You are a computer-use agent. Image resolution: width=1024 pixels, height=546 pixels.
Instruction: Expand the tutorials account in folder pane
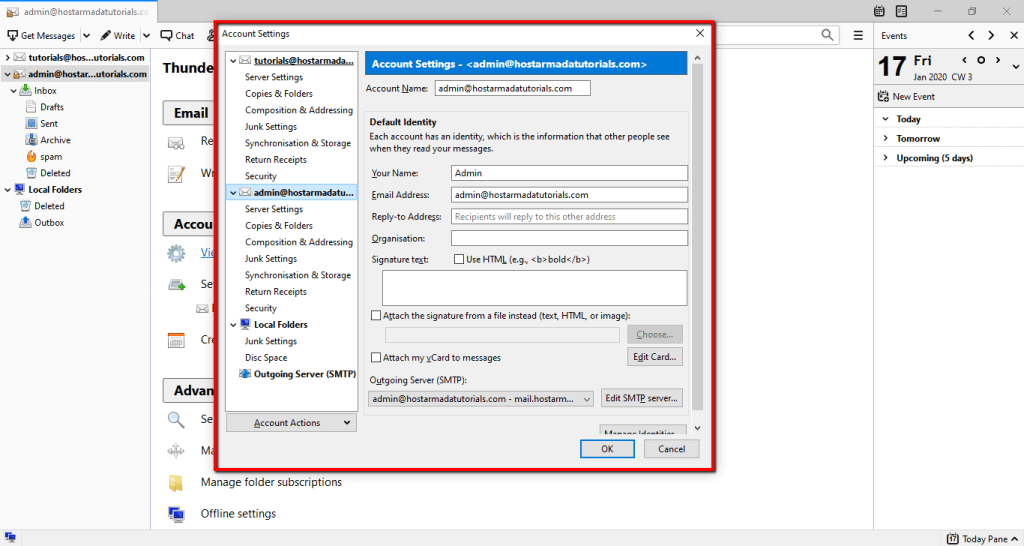point(7,57)
